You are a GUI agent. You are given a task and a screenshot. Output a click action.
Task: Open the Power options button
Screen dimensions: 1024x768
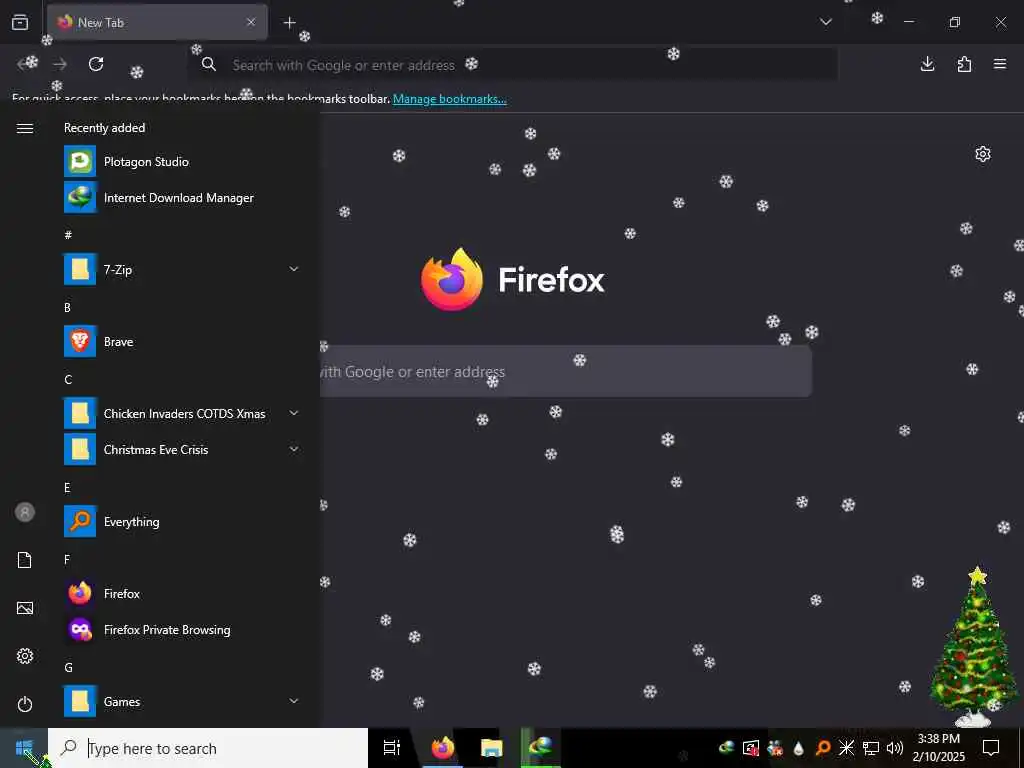25,704
